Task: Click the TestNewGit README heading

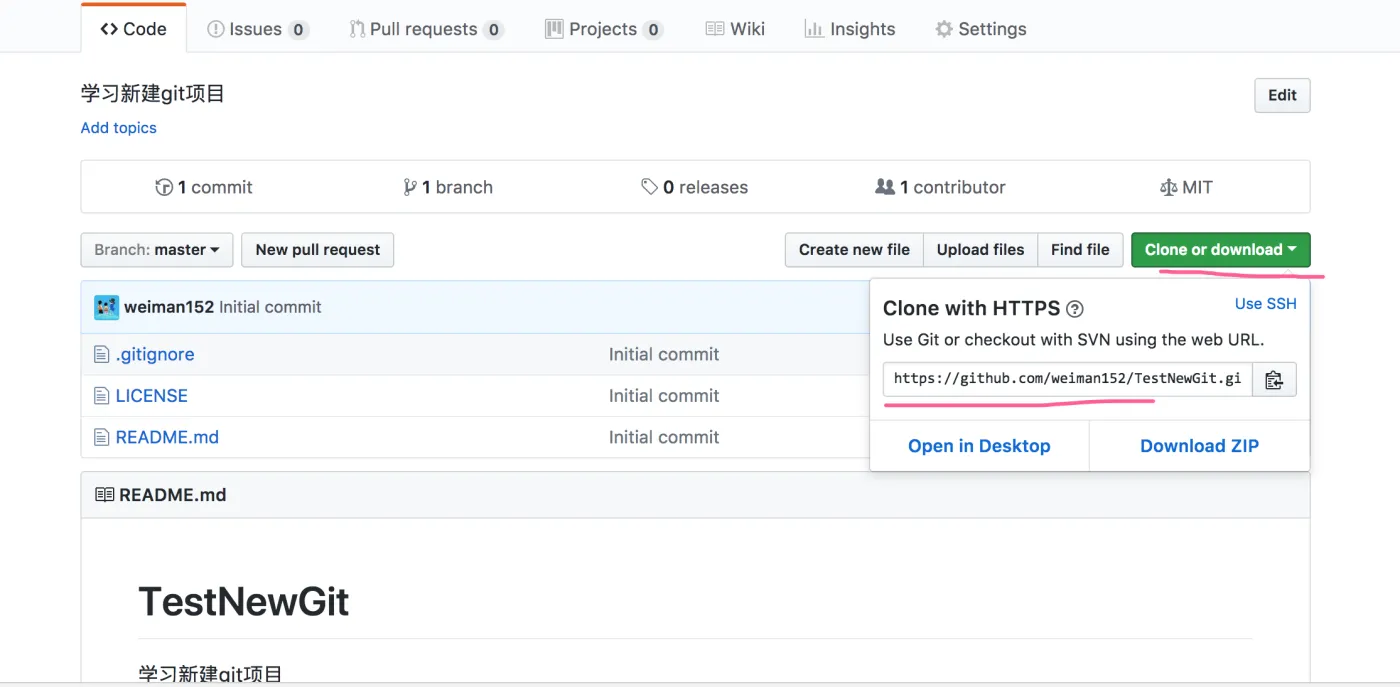Action: (x=244, y=602)
